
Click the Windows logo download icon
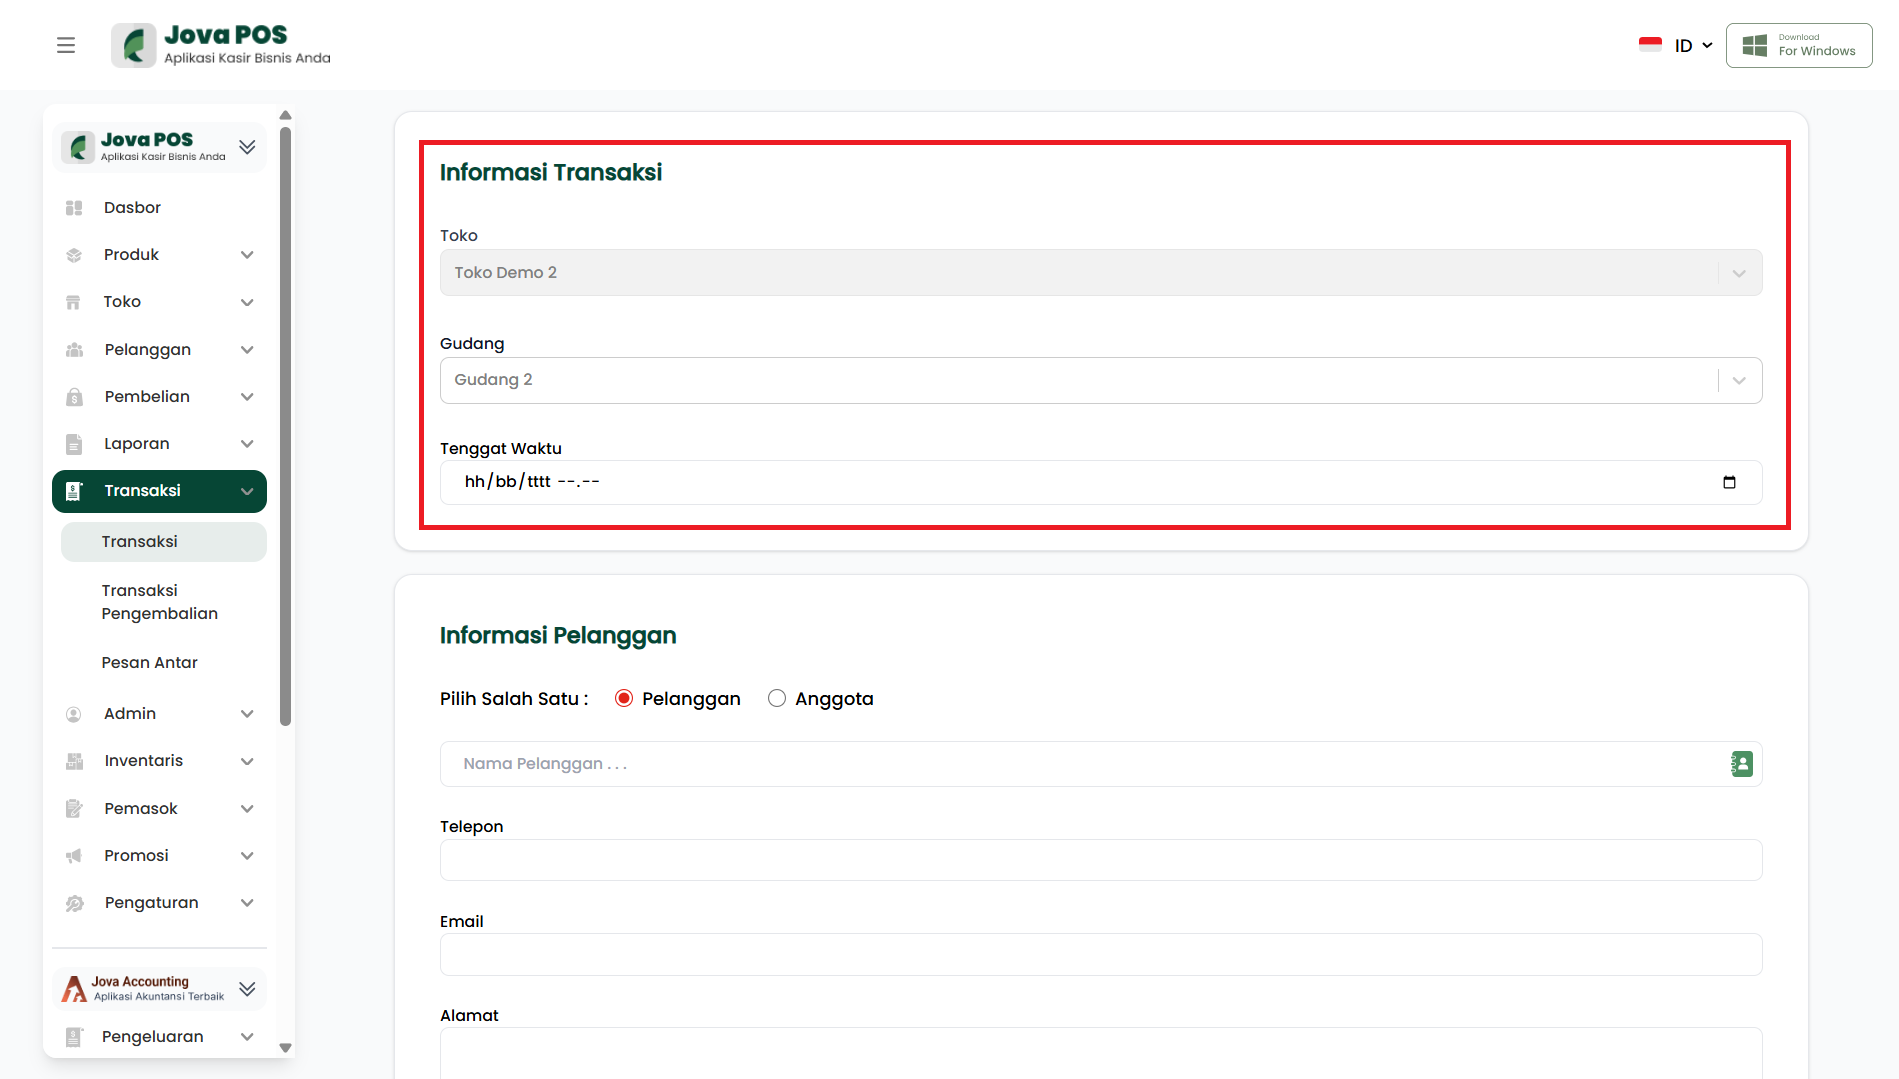click(1754, 45)
